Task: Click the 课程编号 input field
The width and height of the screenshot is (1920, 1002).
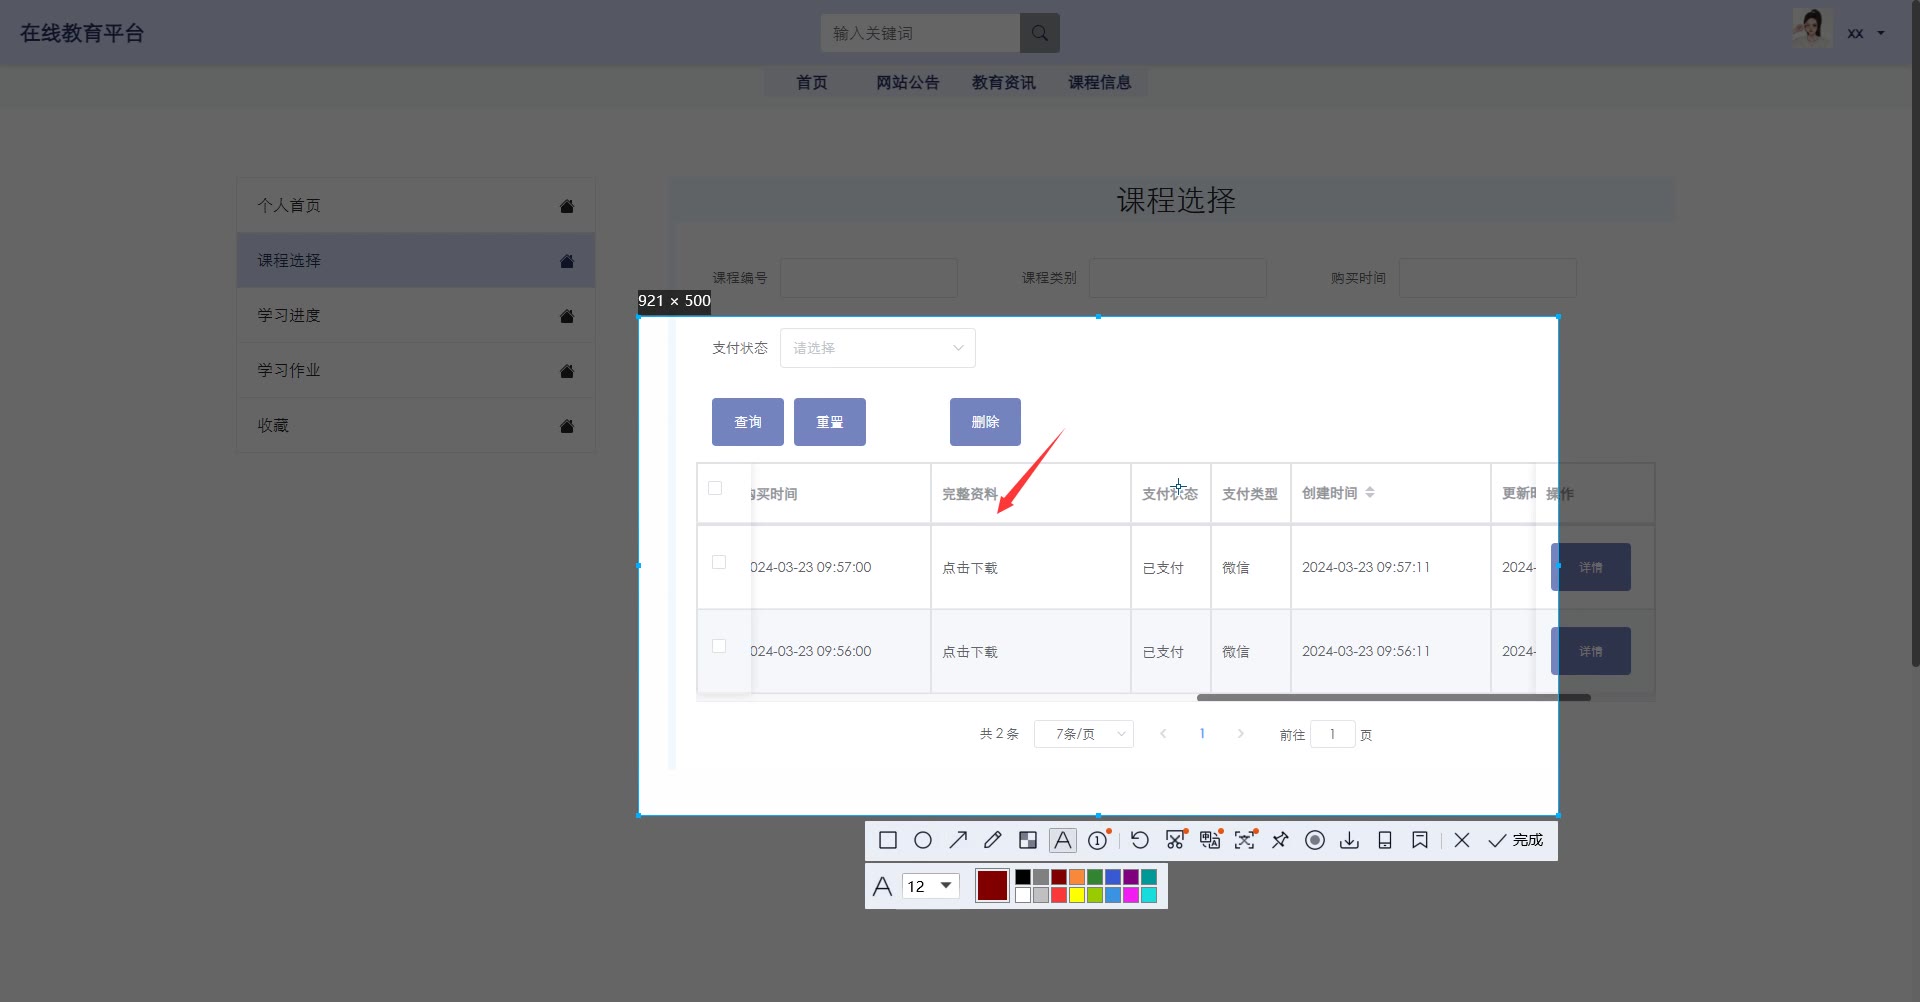Action: click(x=868, y=278)
